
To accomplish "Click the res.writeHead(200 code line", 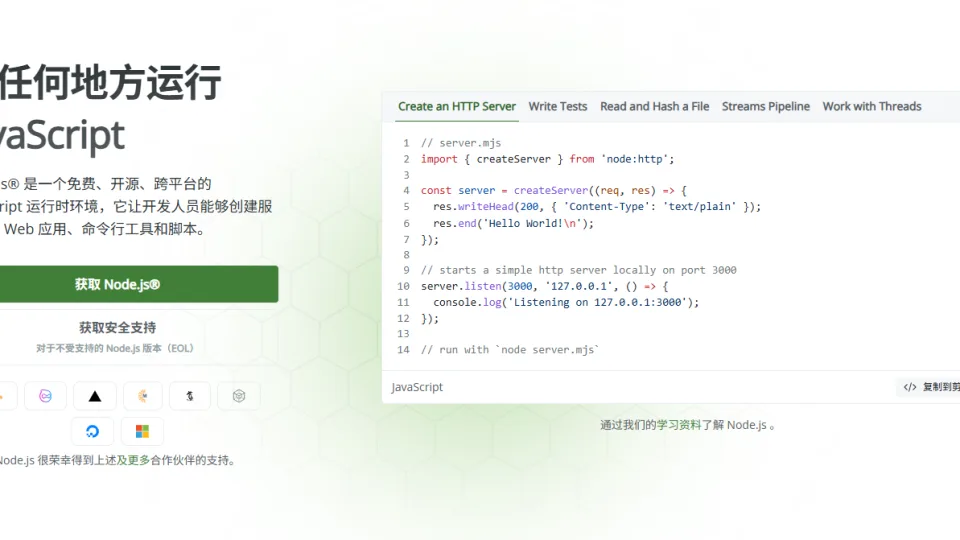I will pyautogui.click(x=597, y=207).
